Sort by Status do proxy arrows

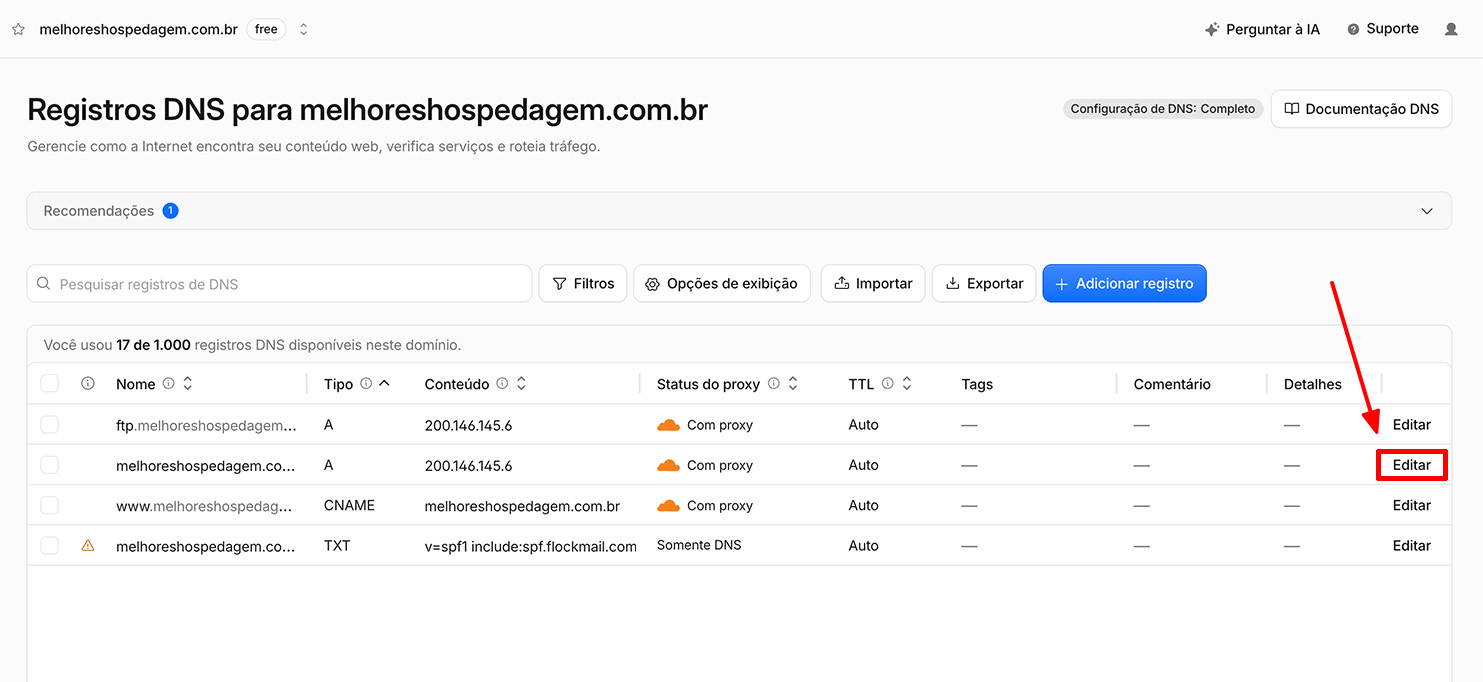[793, 383]
